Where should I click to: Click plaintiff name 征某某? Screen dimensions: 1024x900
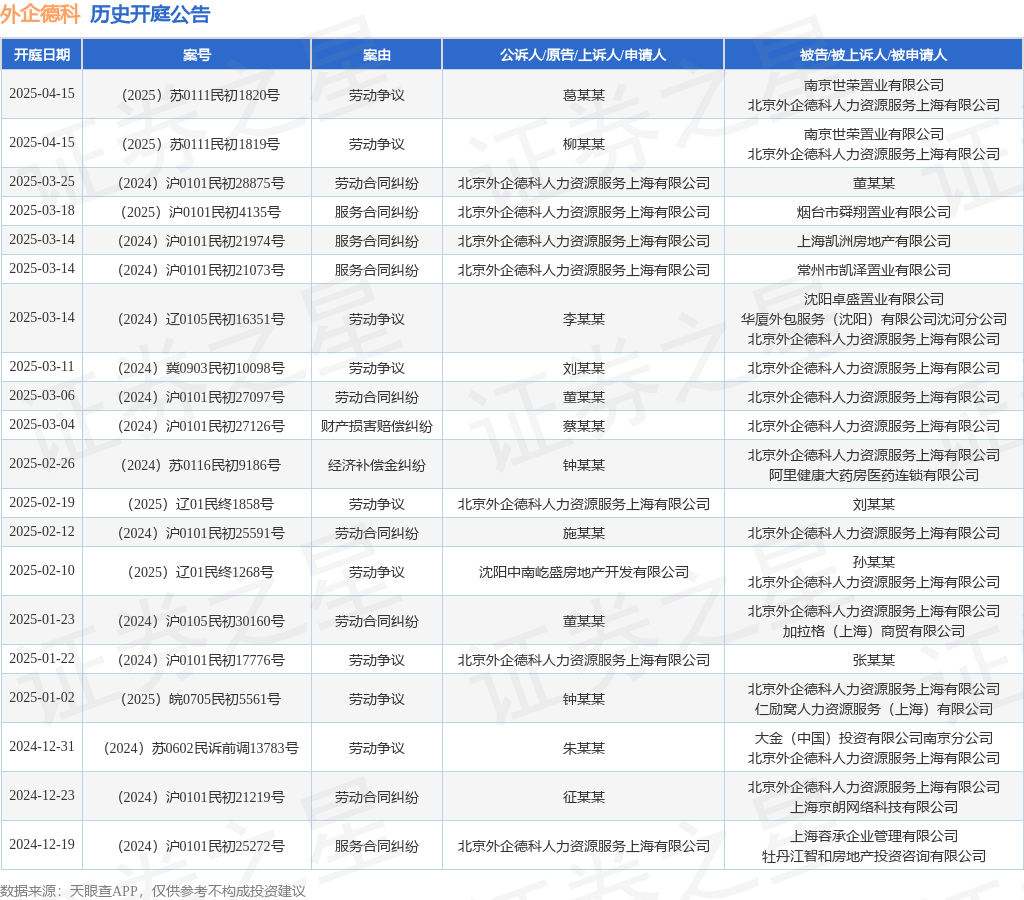point(583,797)
